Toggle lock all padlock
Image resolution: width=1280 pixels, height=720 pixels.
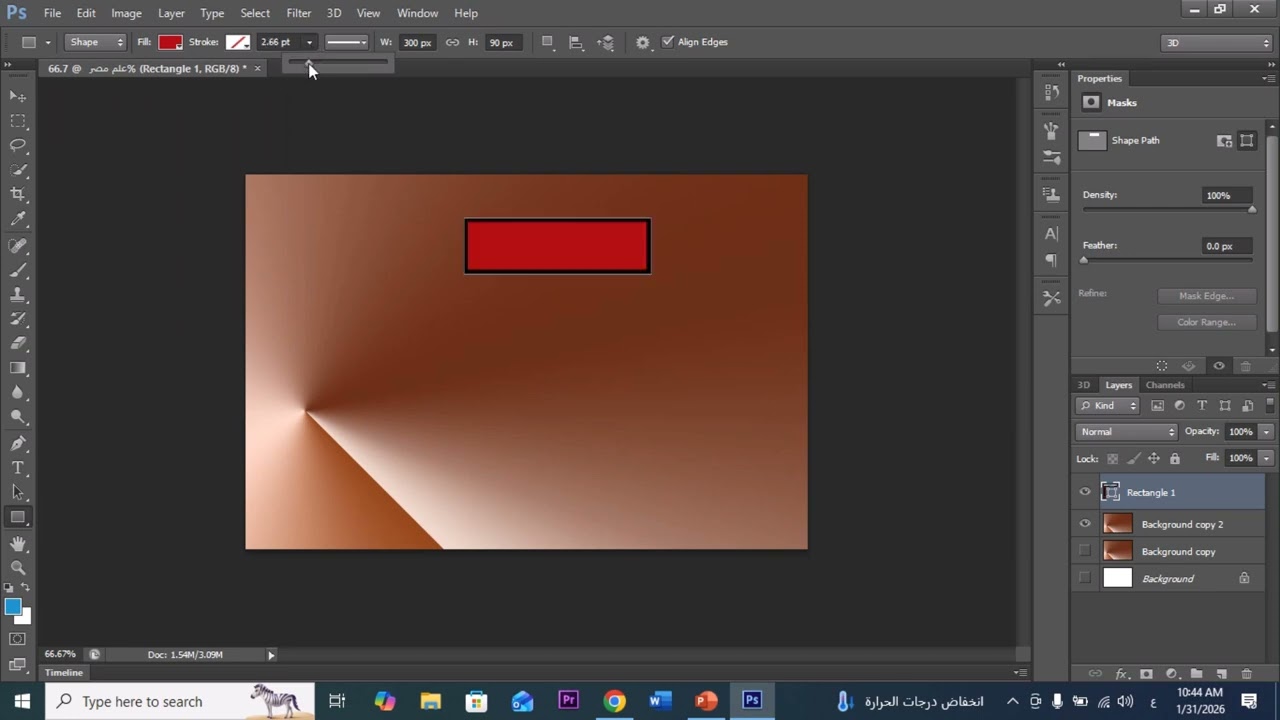1175,458
